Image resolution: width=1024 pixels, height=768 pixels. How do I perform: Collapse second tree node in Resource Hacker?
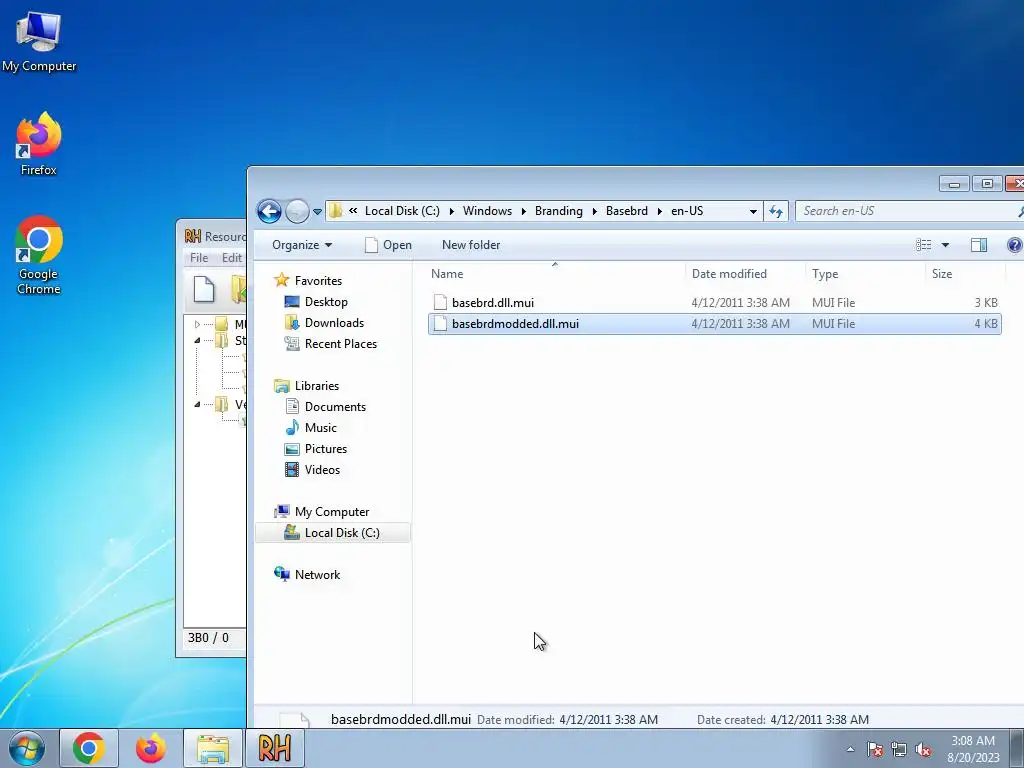197,340
